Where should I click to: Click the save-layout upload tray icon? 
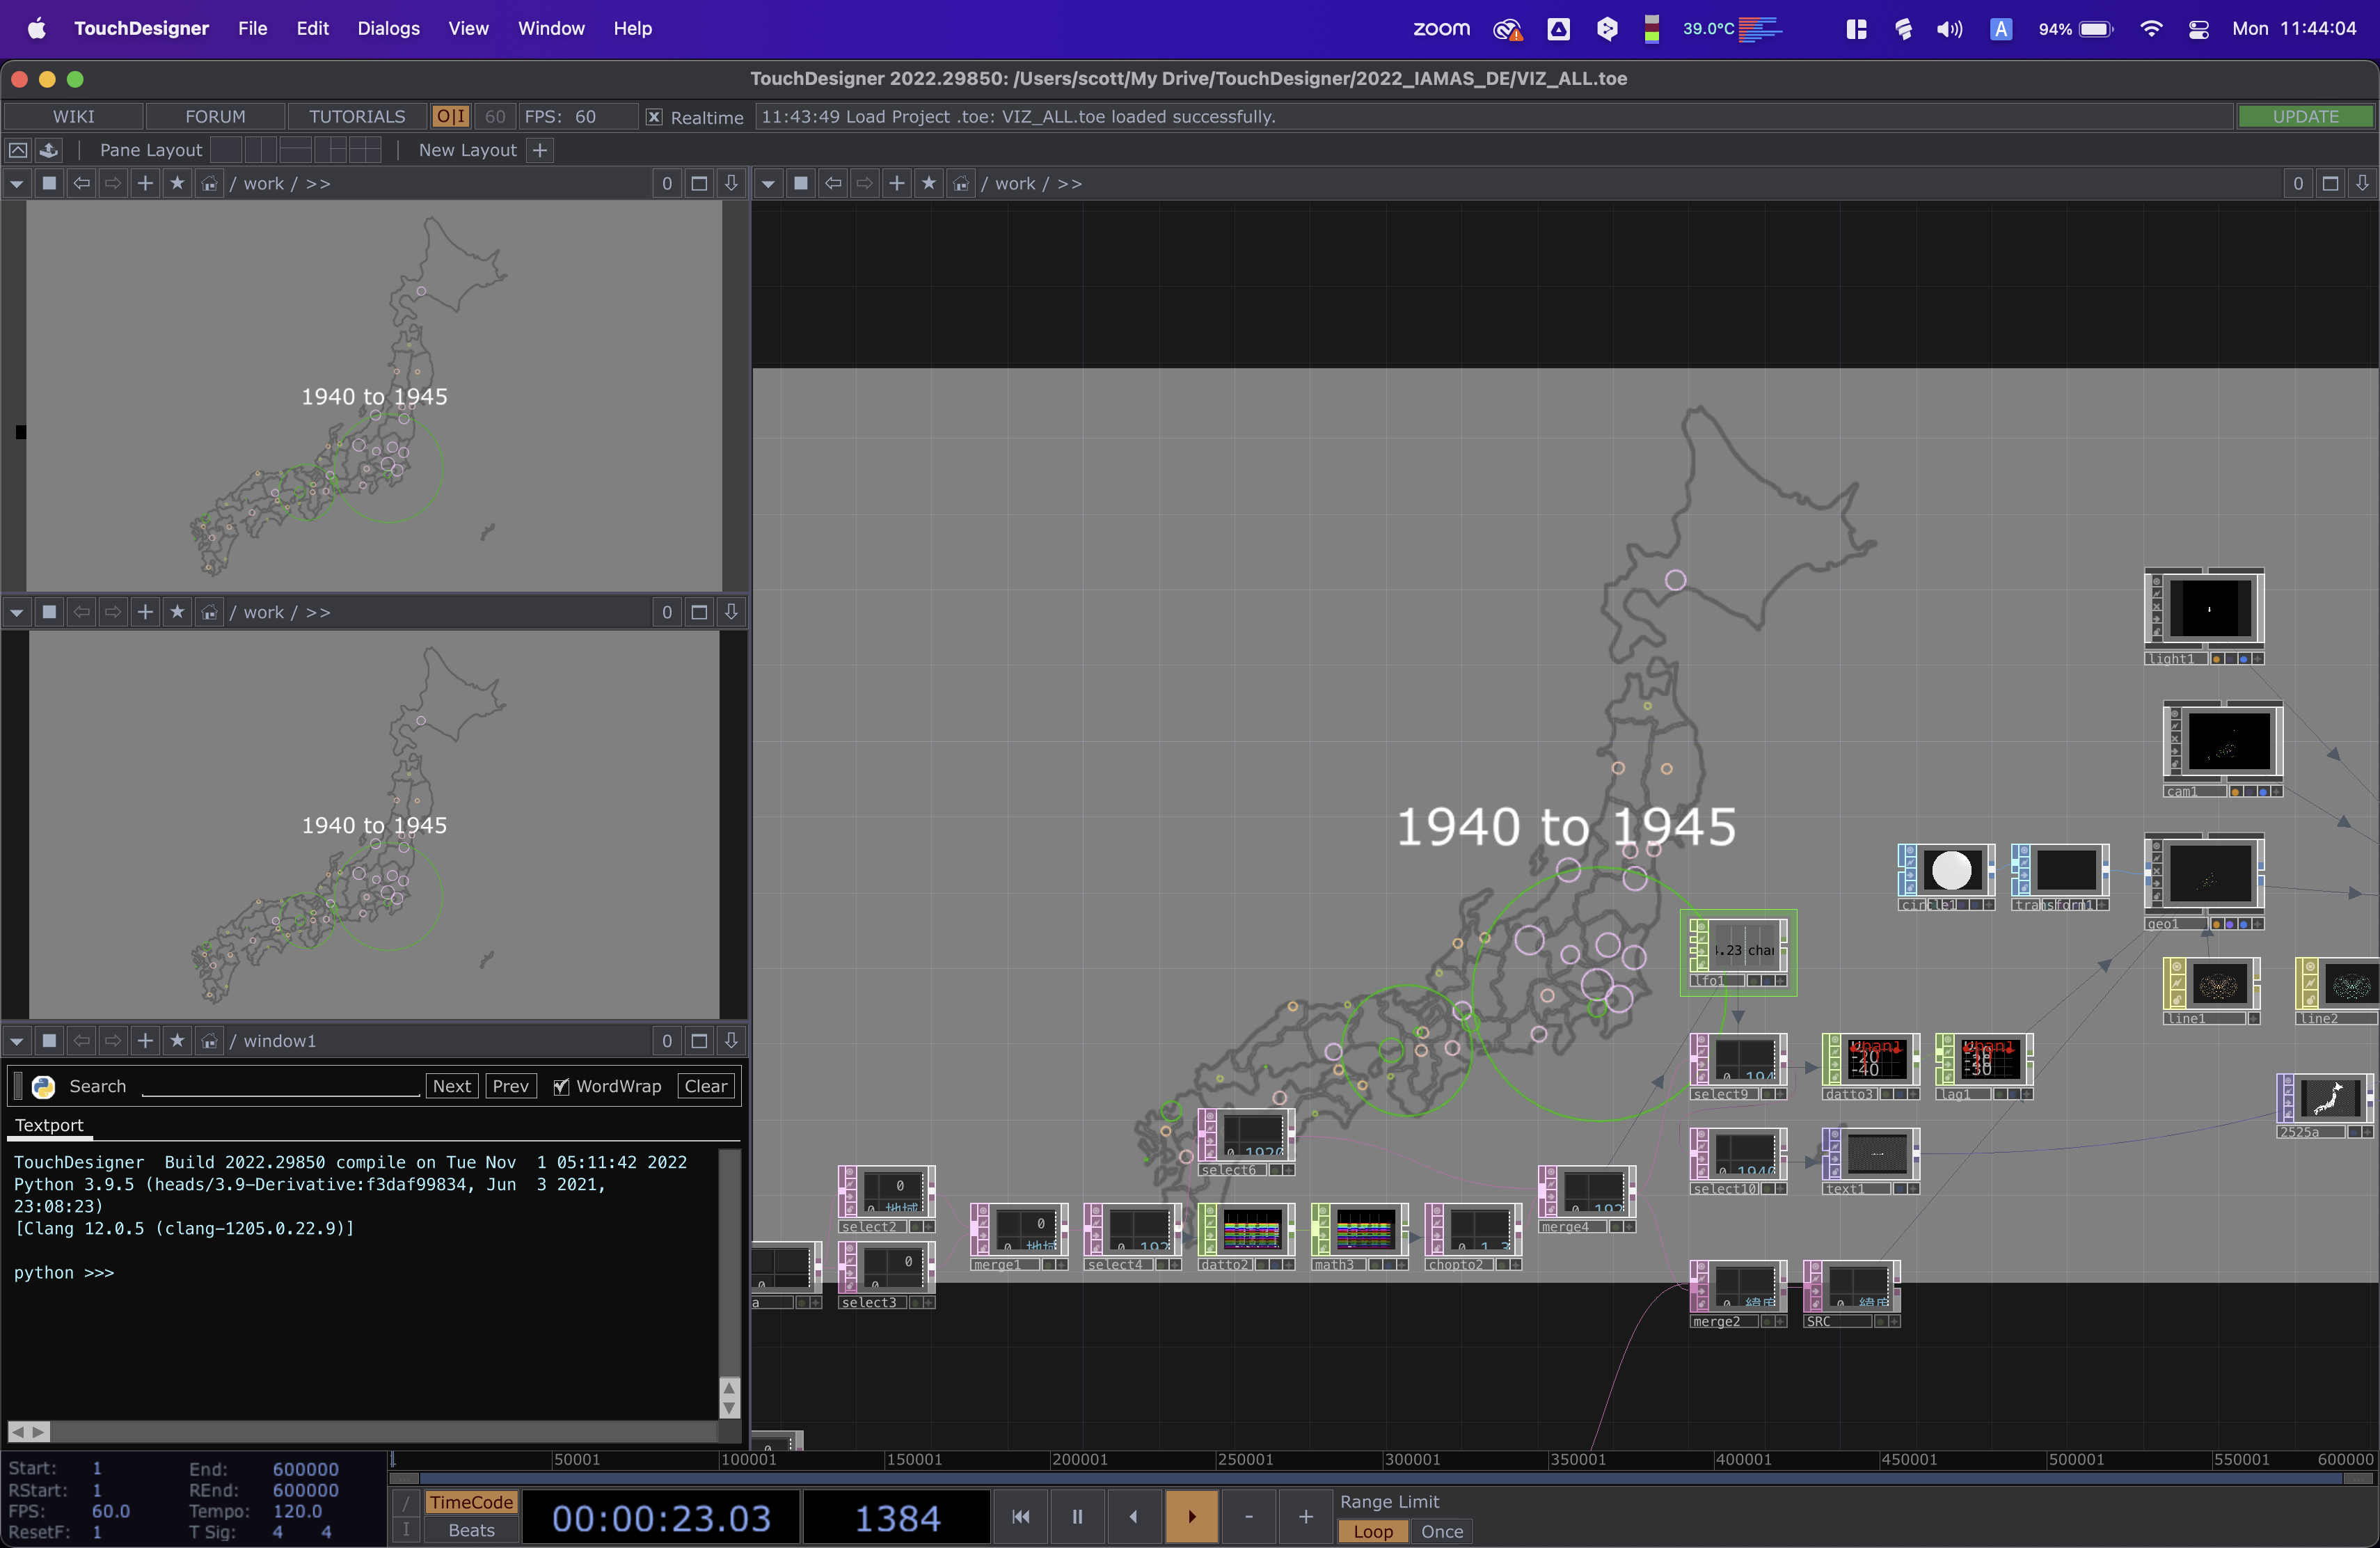[x=48, y=150]
